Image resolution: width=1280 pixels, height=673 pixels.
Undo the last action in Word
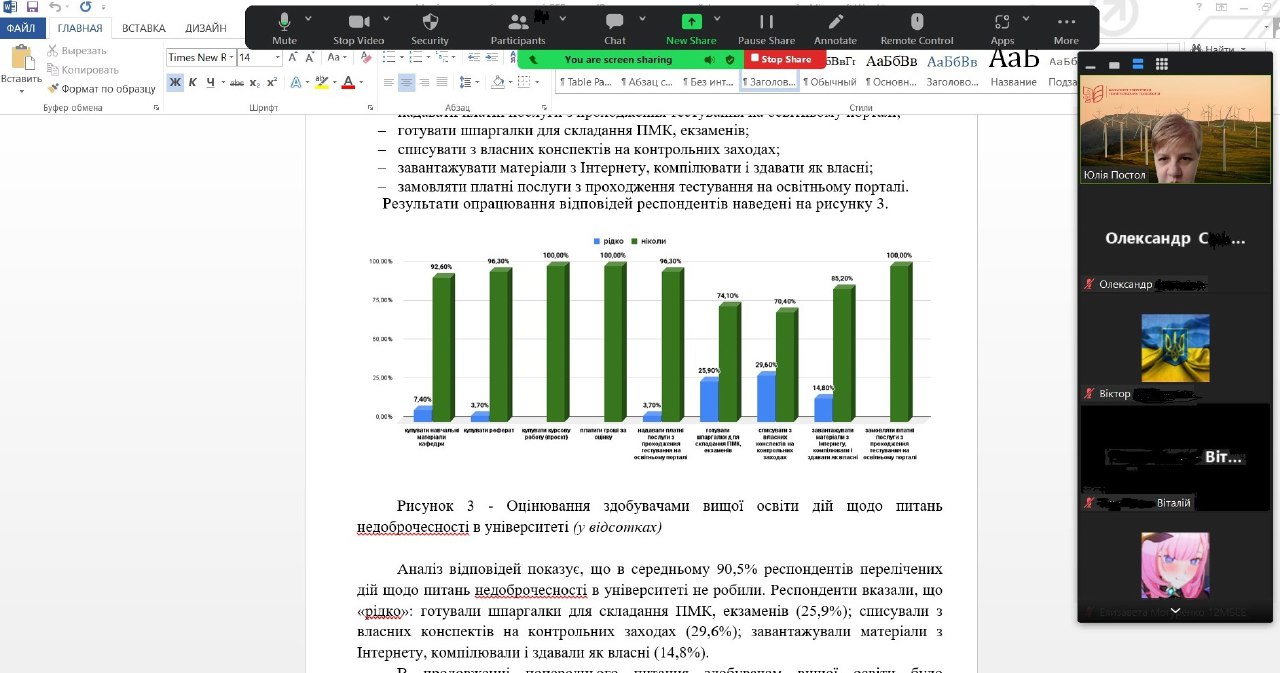(x=54, y=7)
